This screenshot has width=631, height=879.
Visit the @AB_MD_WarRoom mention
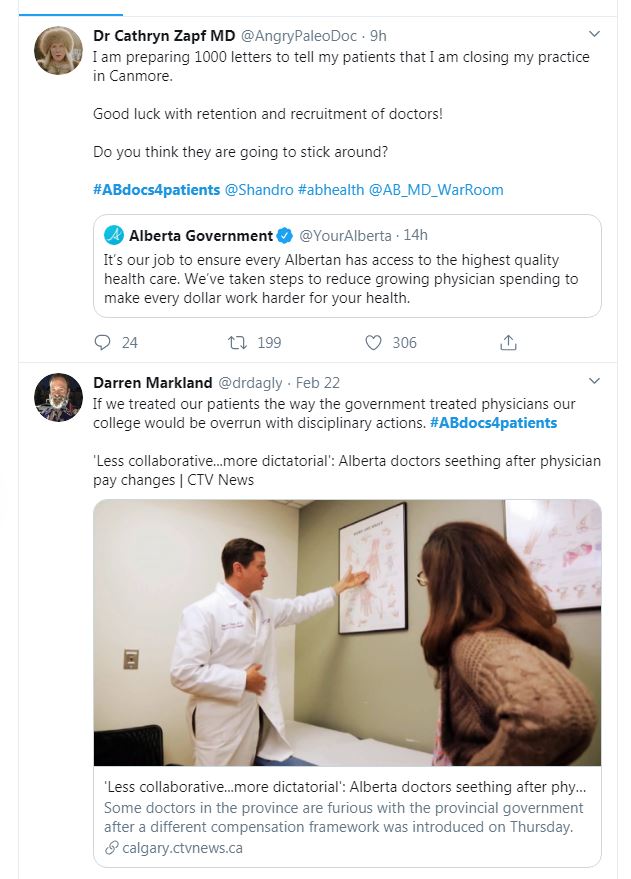[x=436, y=189]
